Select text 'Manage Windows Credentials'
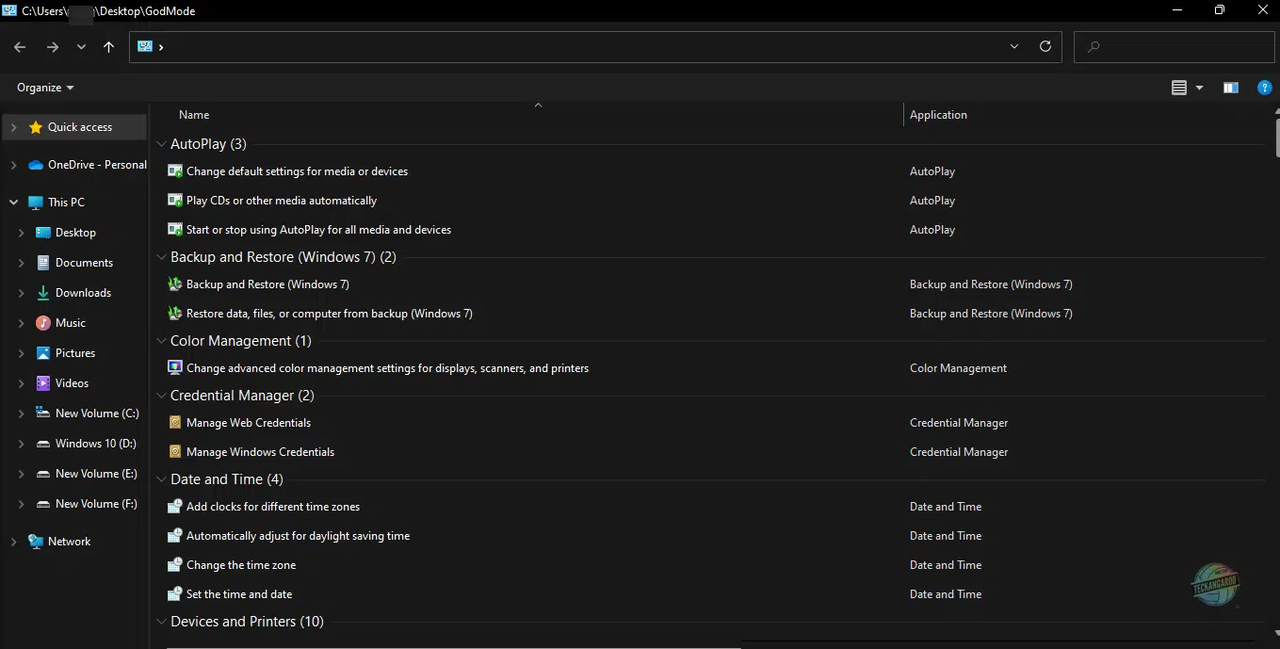Viewport: 1280px width, 649px height. coord(260,452)
